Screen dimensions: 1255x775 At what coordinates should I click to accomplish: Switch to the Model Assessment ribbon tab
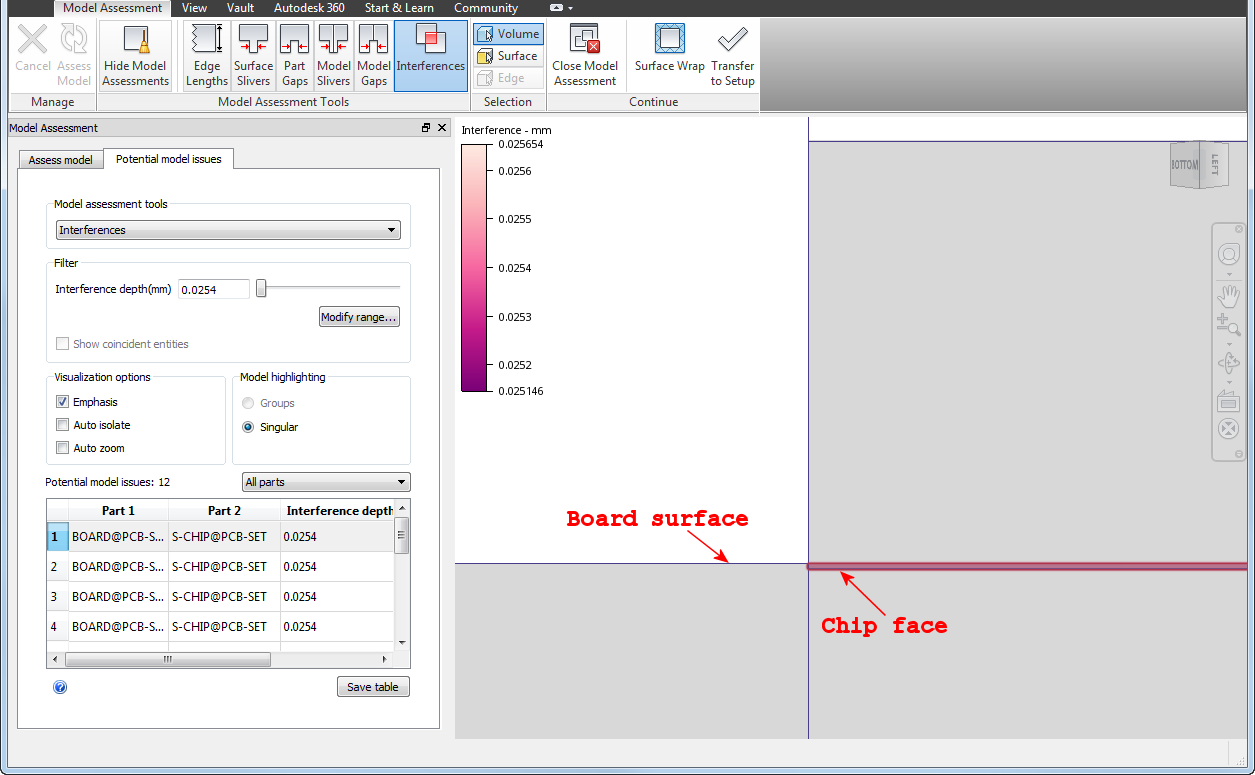pos(112,8)
